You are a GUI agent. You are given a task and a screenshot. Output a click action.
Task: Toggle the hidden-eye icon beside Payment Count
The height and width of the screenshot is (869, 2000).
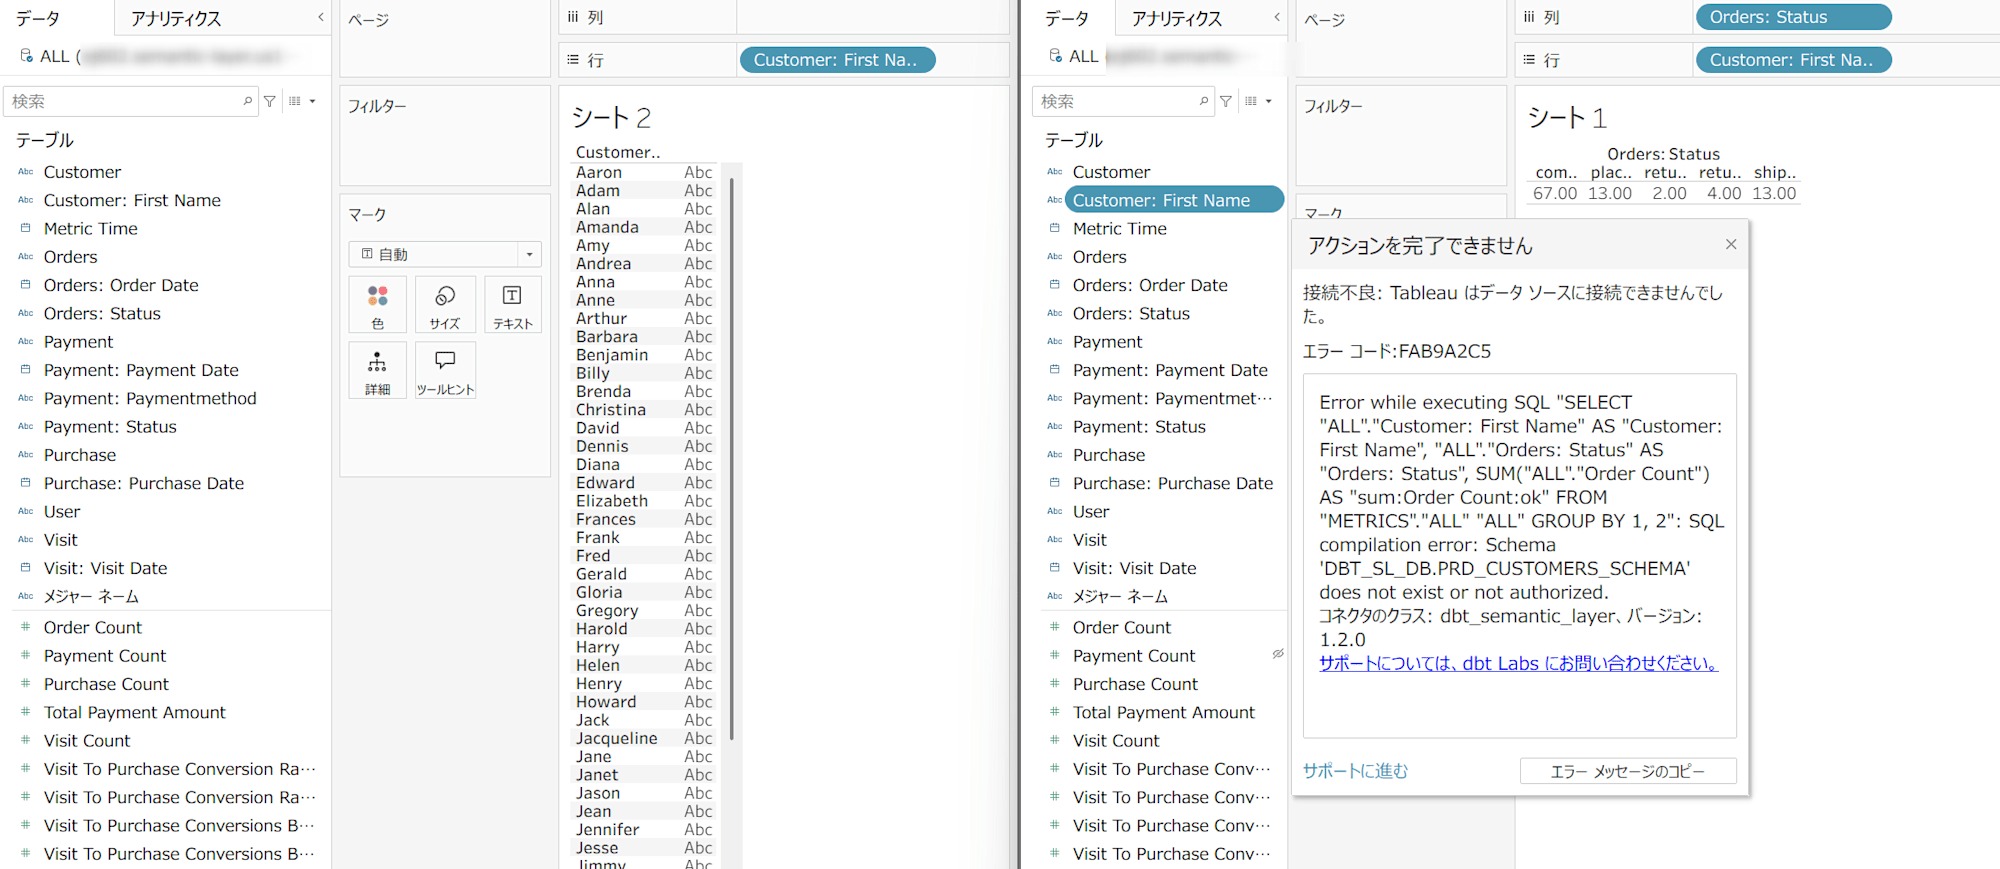[x=1277, y=654]
